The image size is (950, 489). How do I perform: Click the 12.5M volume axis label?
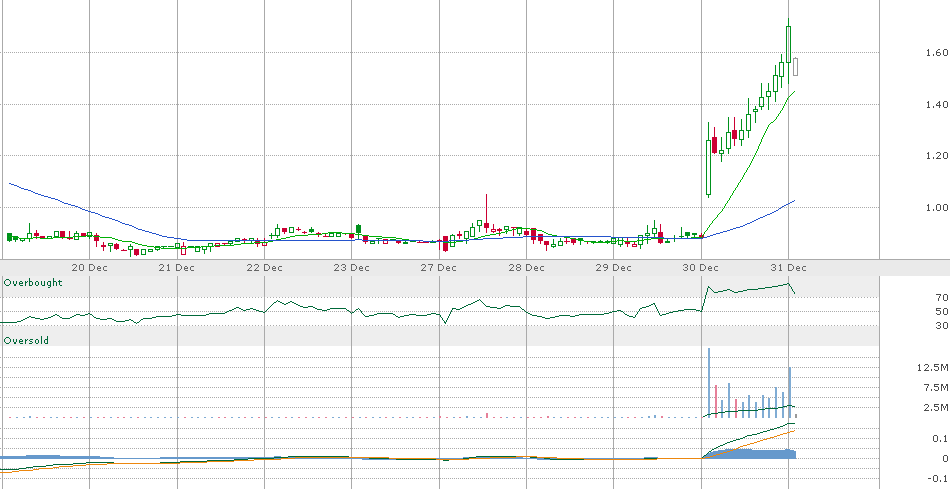click(933, 368)
